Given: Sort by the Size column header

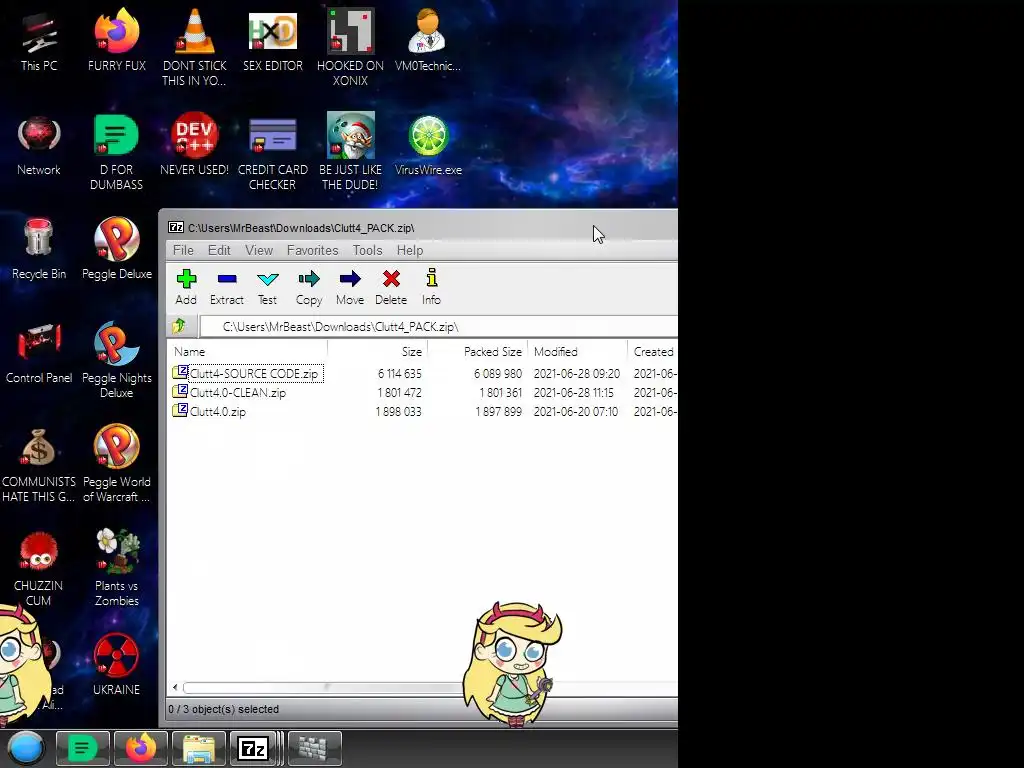Looking at the screenshot, I should tap(377, 351).
